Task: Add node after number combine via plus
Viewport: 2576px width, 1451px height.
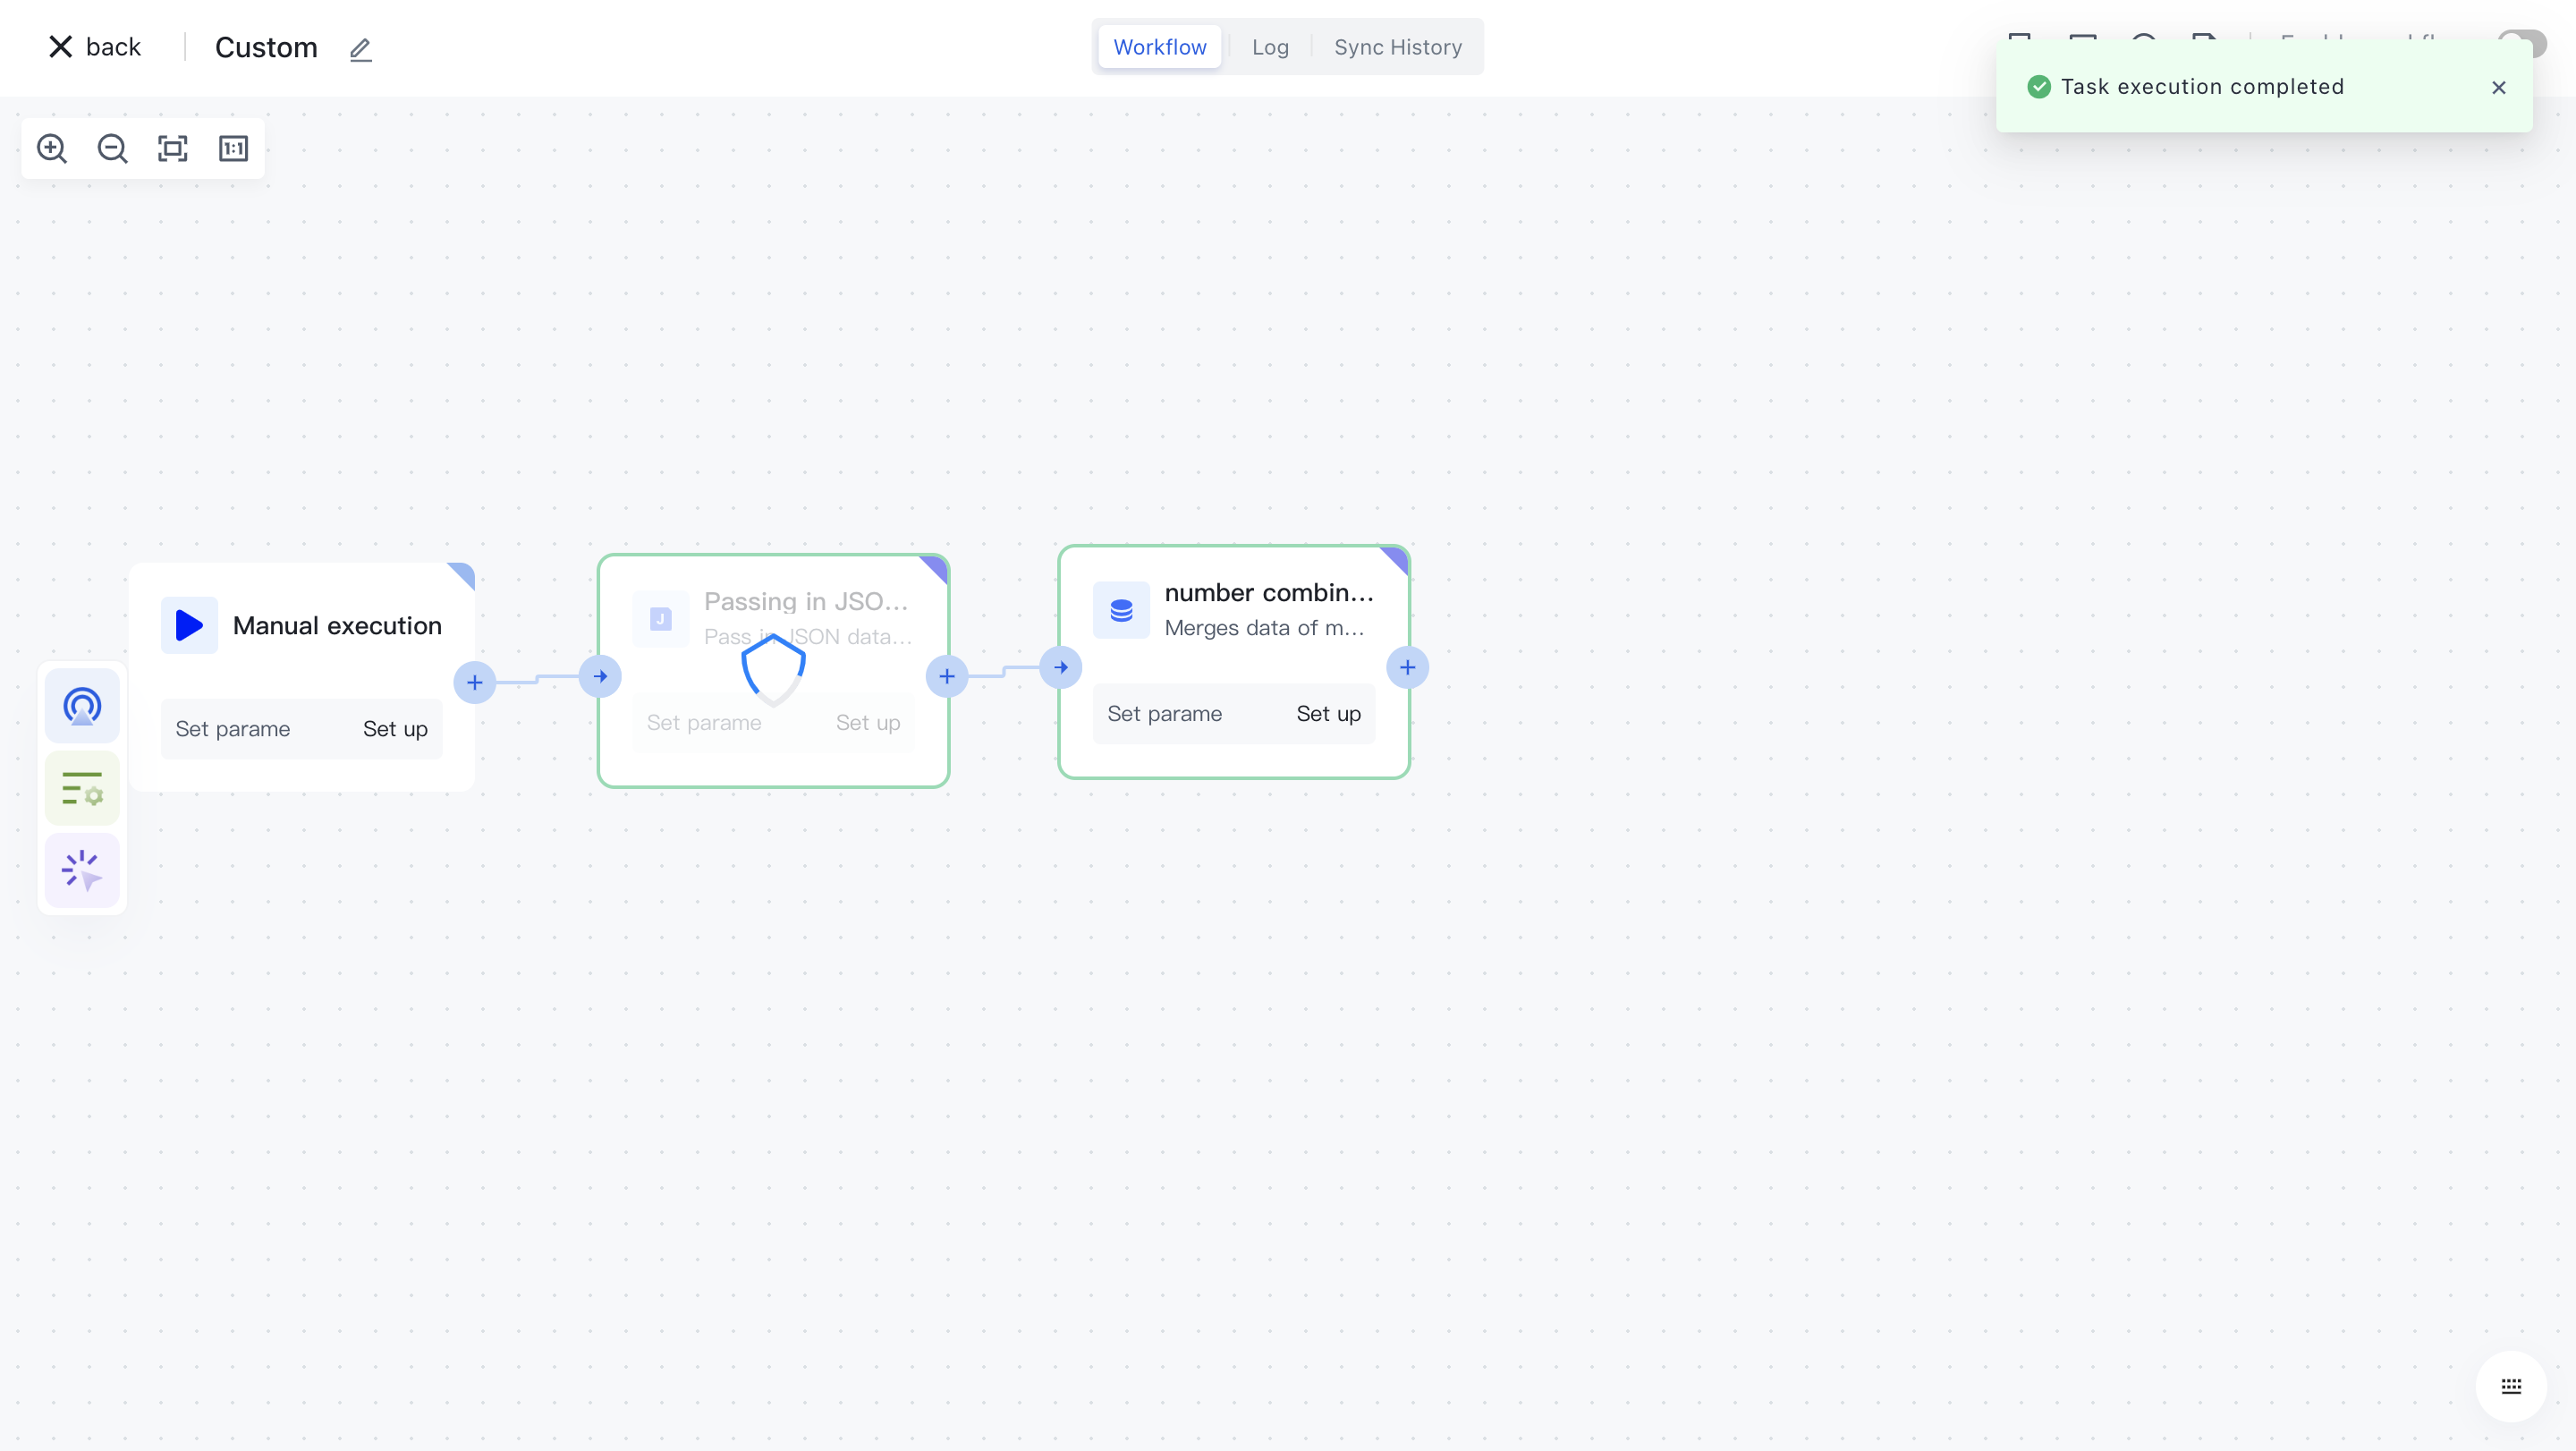Action: [1407, 668]
